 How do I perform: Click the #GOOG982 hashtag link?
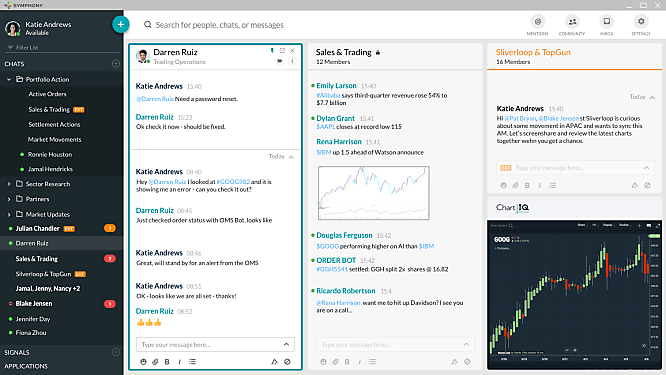pyautogui.click(x=233, y=182)
